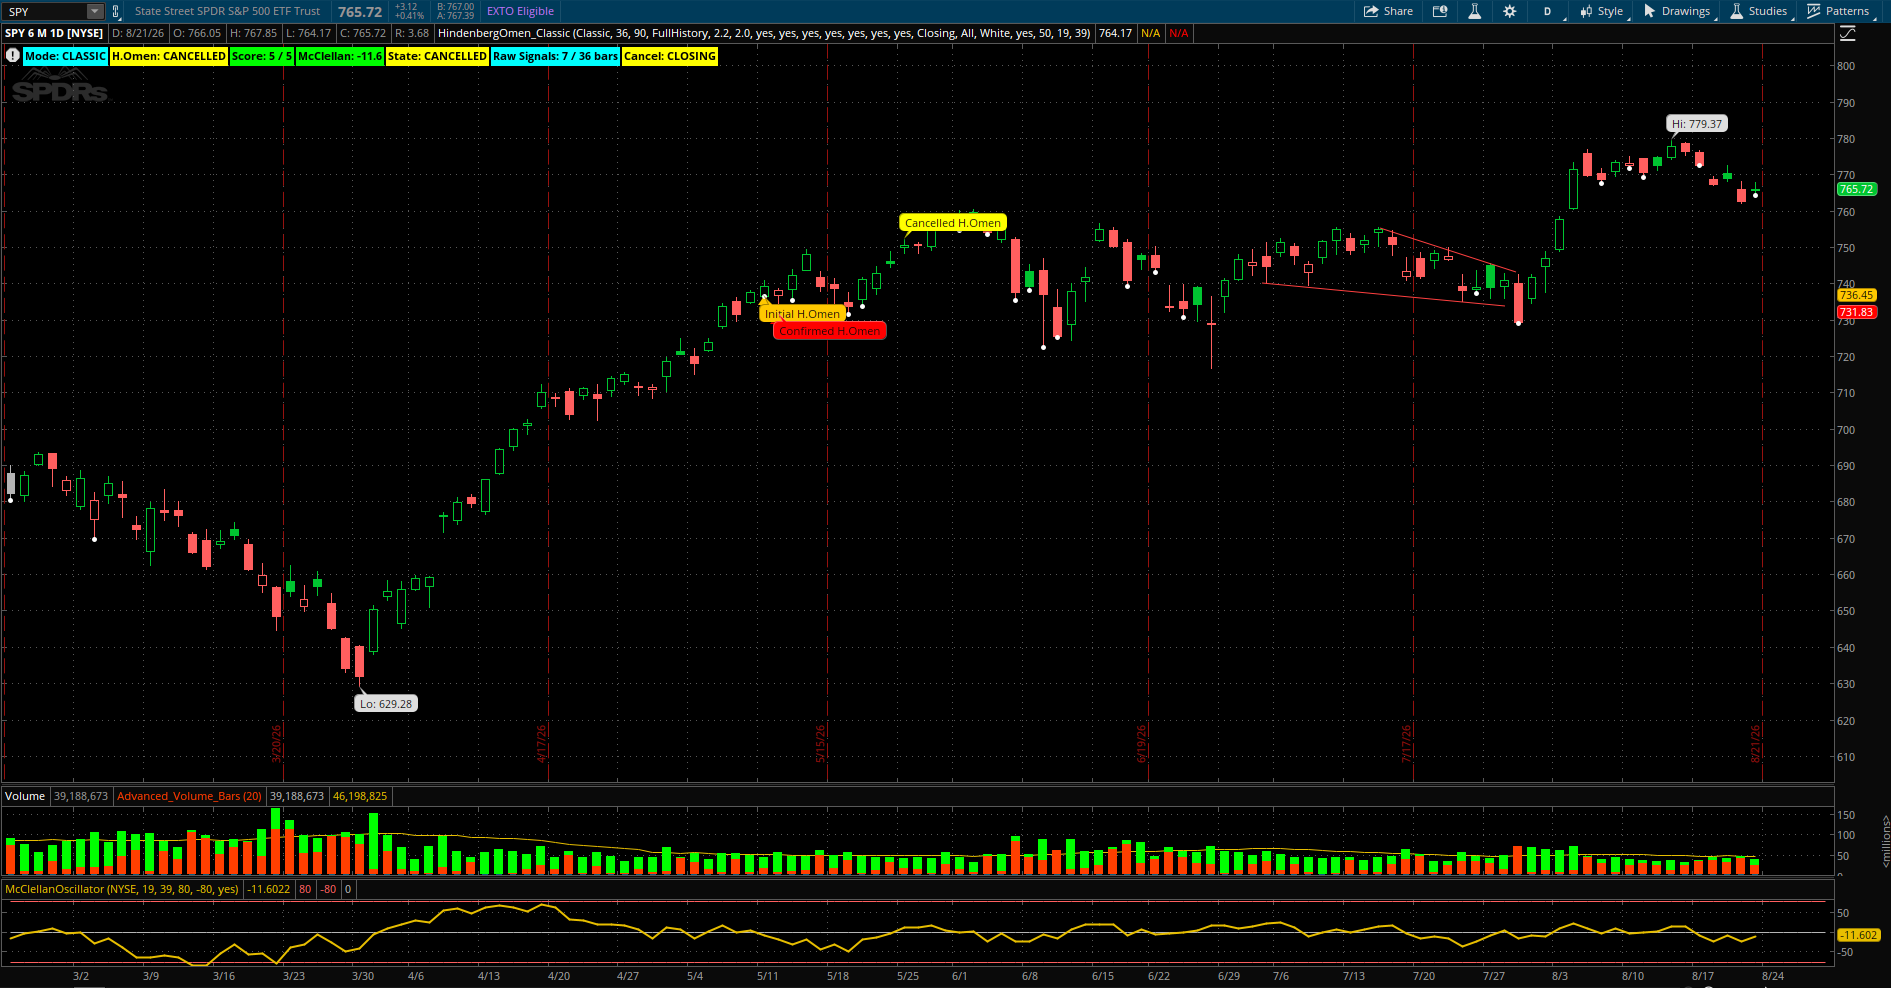The height and width of the screenshot is (988, 1891).
Task: Click the 8/24 date on time axis
Action: click(x=1773, y=976)
